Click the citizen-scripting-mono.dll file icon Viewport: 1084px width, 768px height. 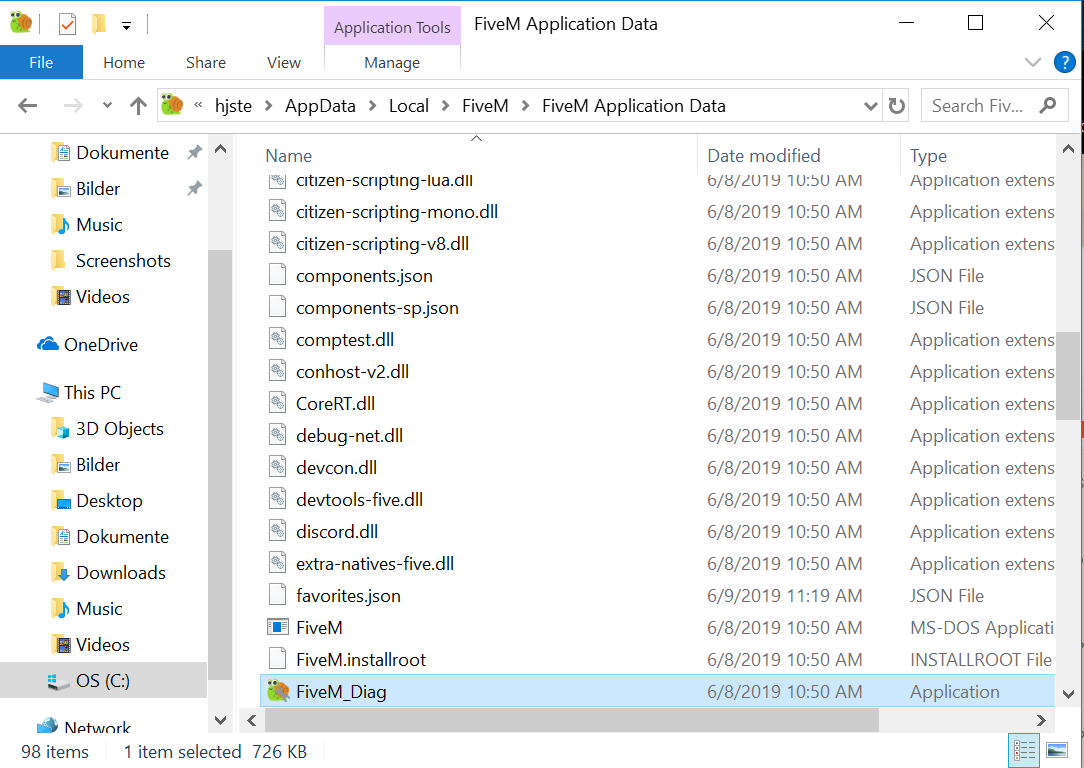(x=277, y=212)
